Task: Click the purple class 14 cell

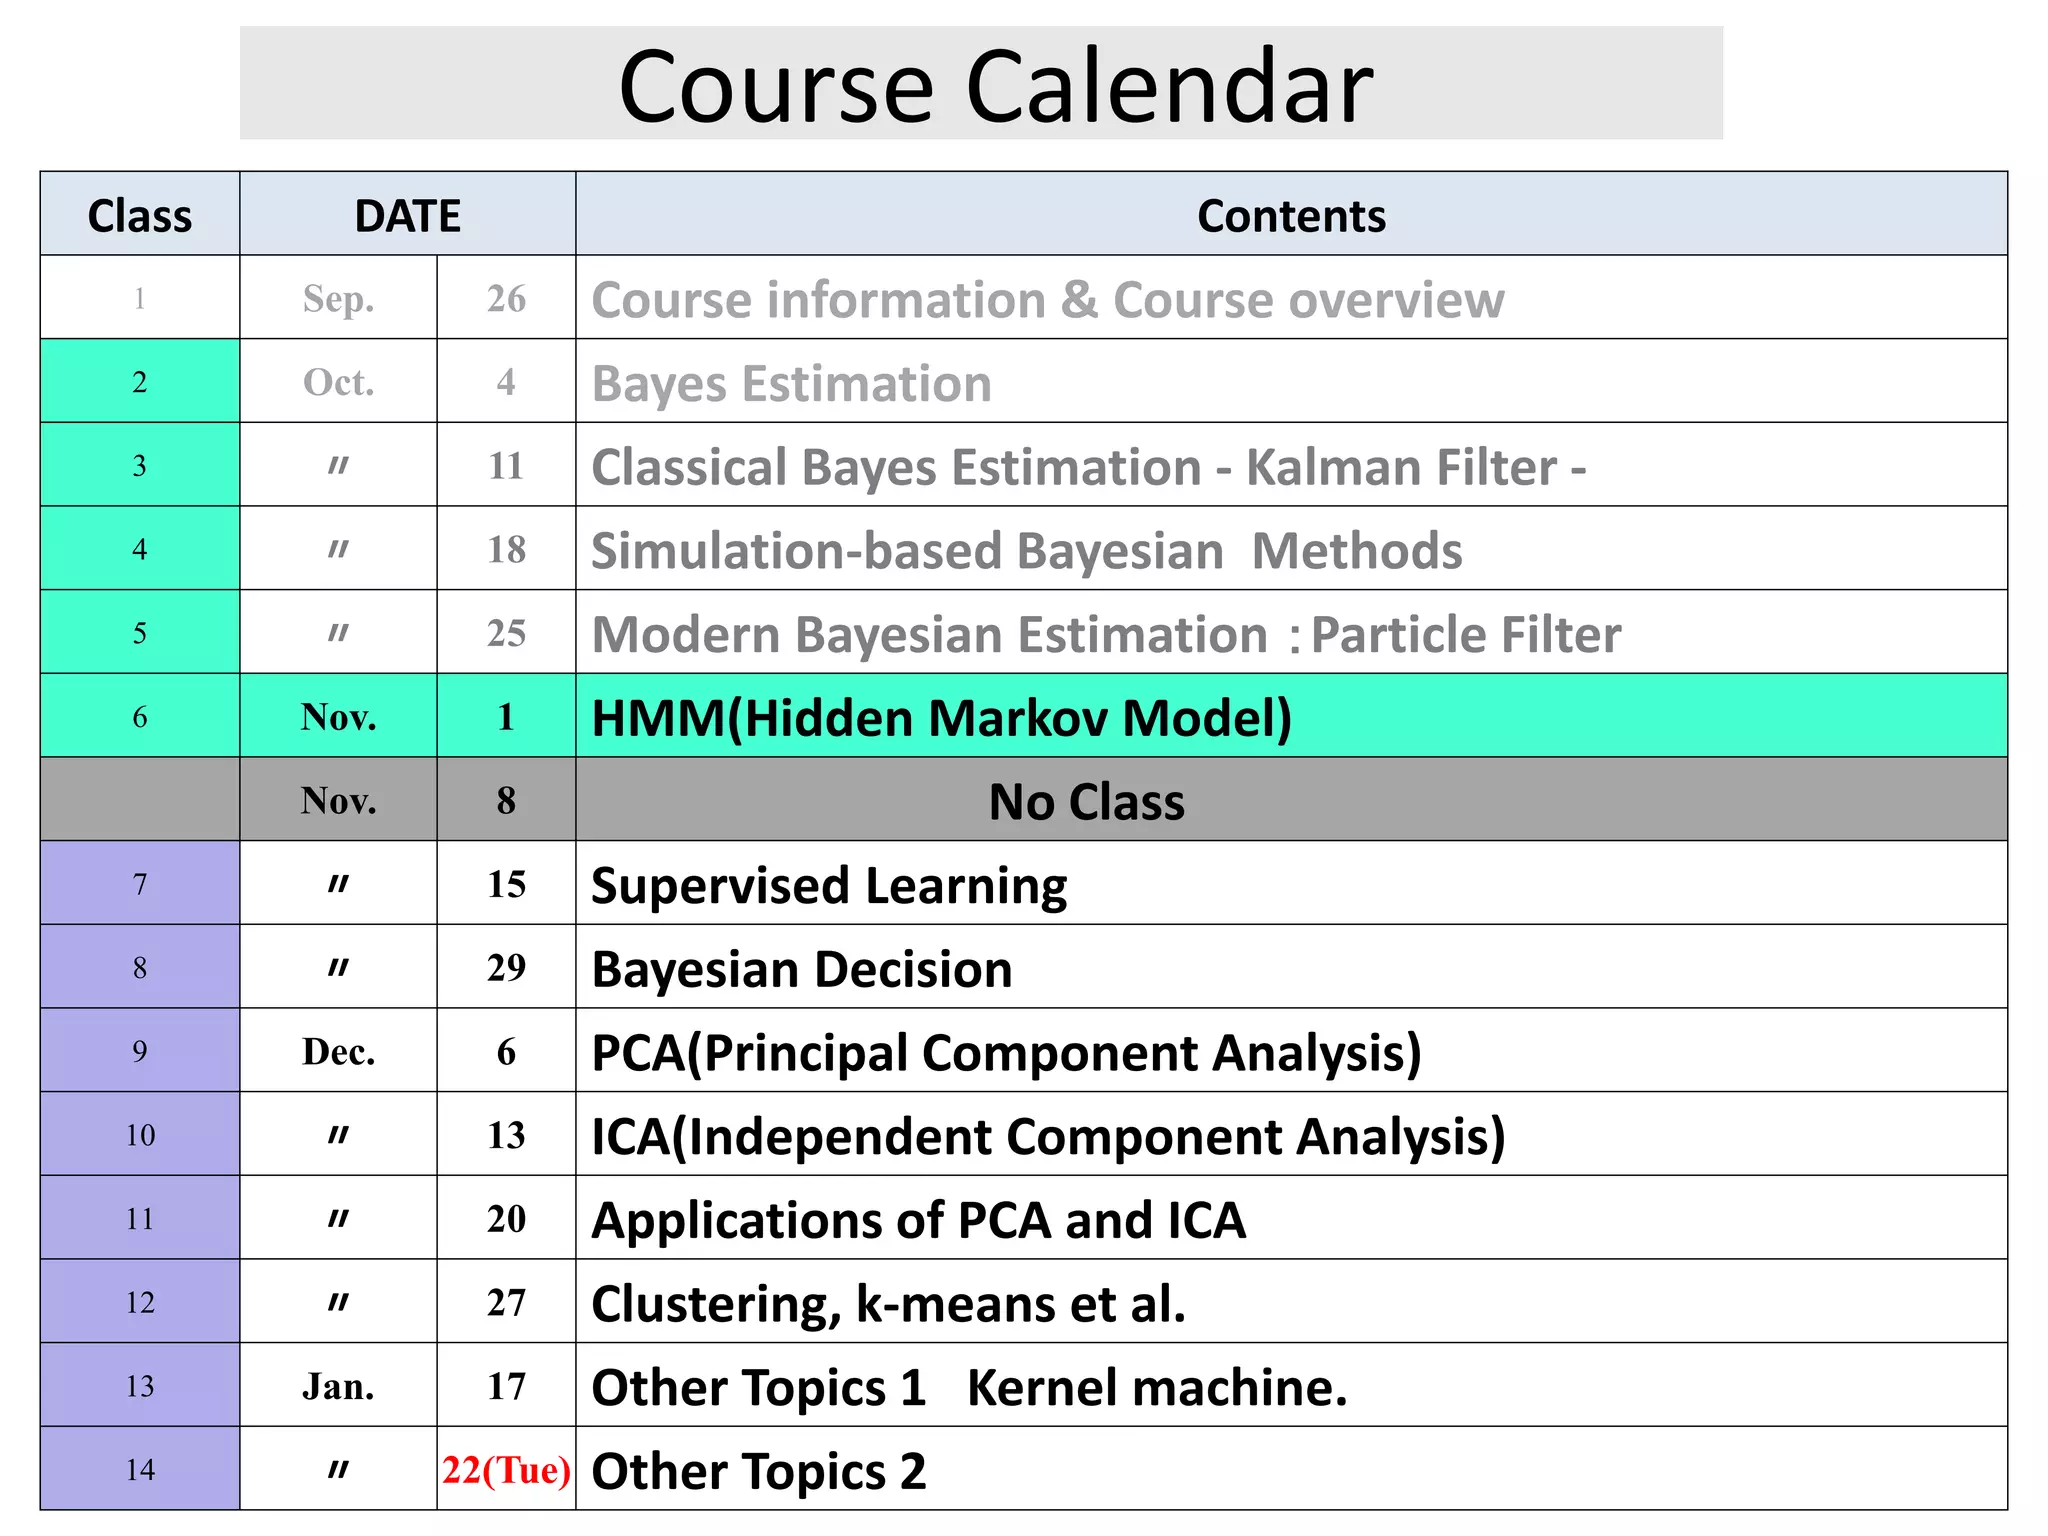Action: pos(140,1469)
